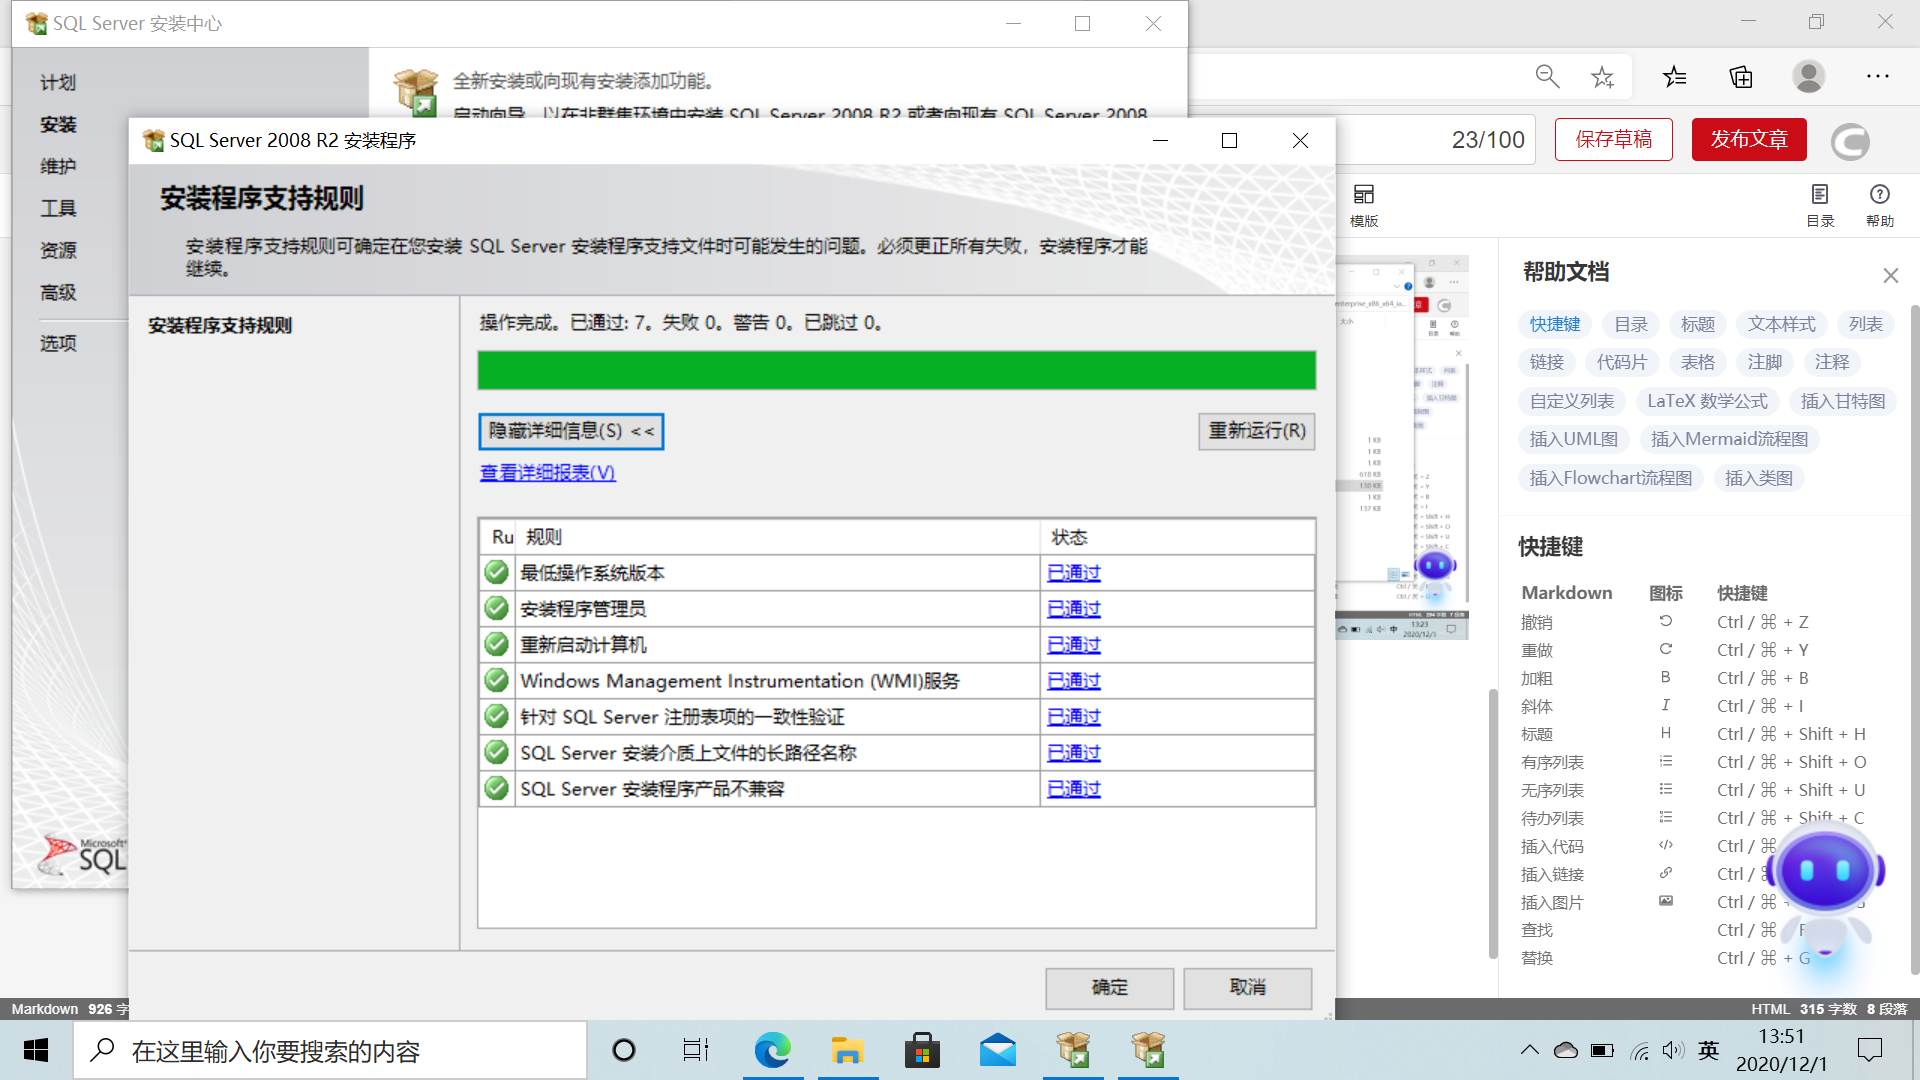The height and width of the screenshot is (1080, 1920).
Task: Select 安装 in SQL Server 安装中心
Action: coord(58,124)
